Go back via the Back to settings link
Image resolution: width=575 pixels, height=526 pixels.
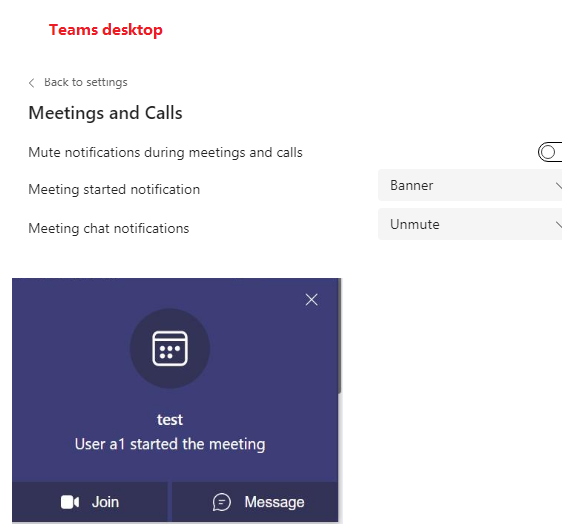click(85, 82)
